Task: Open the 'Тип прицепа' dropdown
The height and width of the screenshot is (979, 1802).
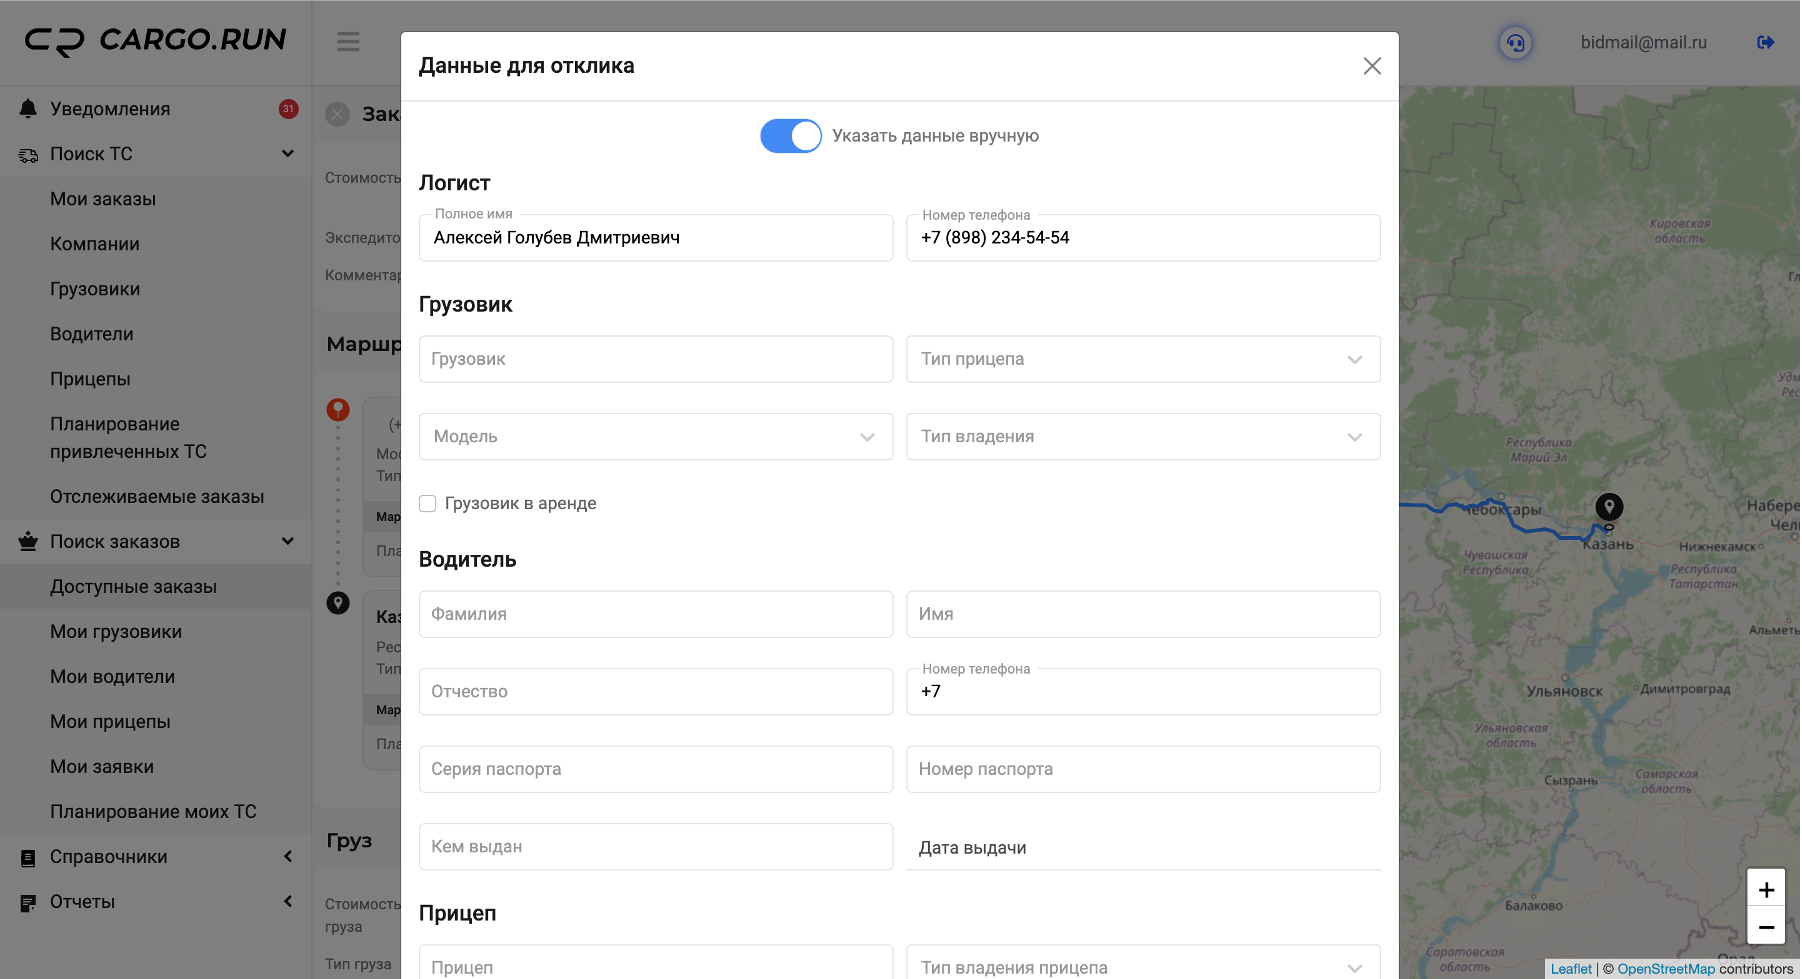Action: 1142,359
